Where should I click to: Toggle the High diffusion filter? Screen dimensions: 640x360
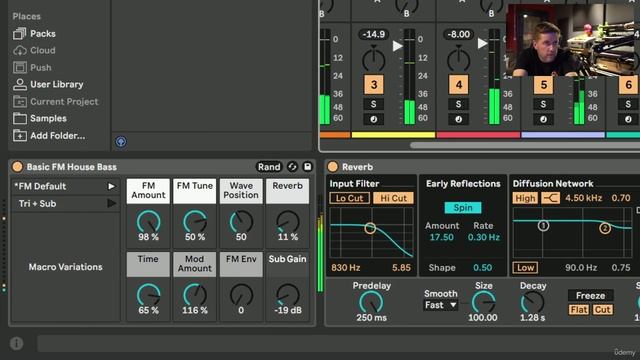(x=525, y=198)
